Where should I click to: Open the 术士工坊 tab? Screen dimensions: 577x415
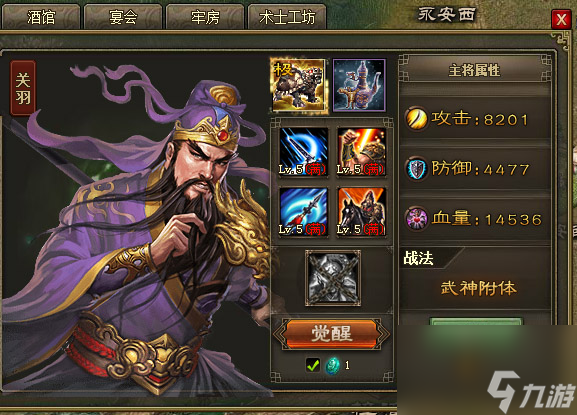pos(287,17)
